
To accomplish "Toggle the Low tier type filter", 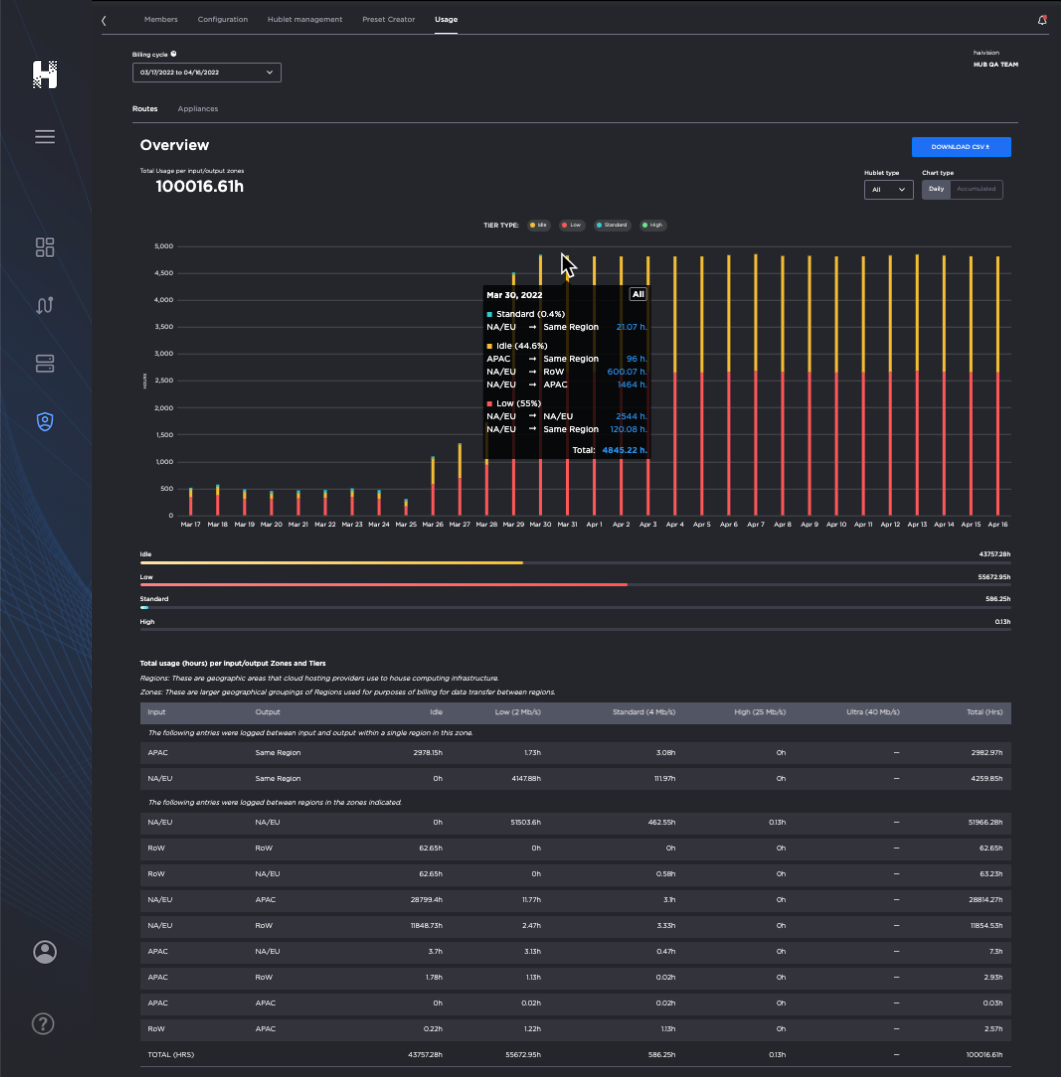I will pos(572,225).
